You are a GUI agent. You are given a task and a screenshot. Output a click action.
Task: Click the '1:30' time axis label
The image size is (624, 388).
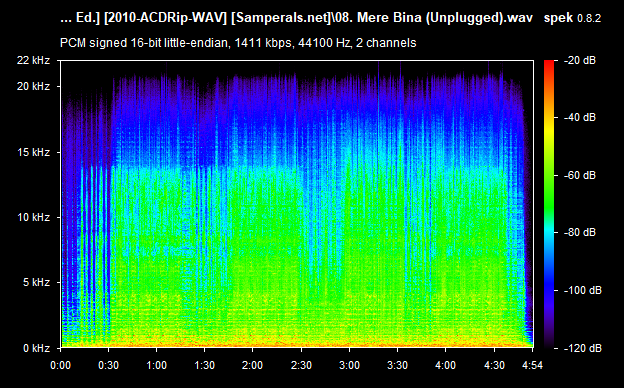point(205,365)
